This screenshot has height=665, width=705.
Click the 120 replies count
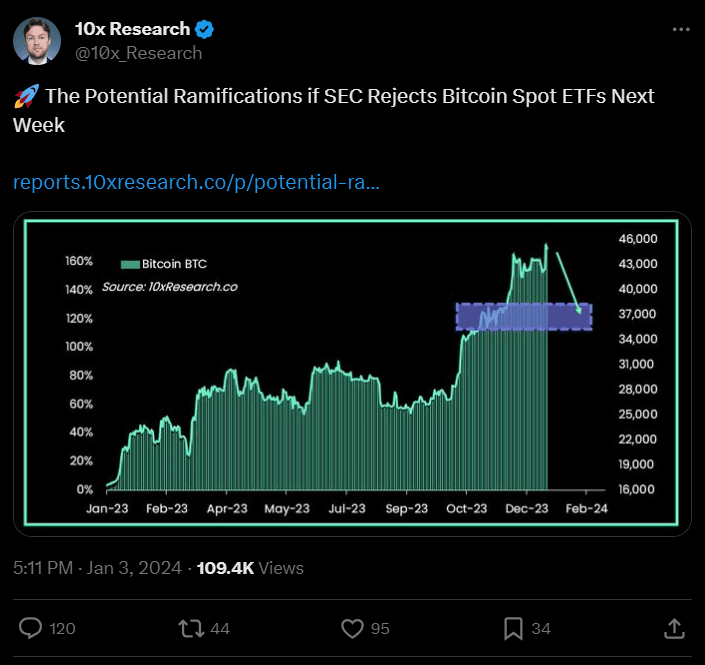click(62, 628)
